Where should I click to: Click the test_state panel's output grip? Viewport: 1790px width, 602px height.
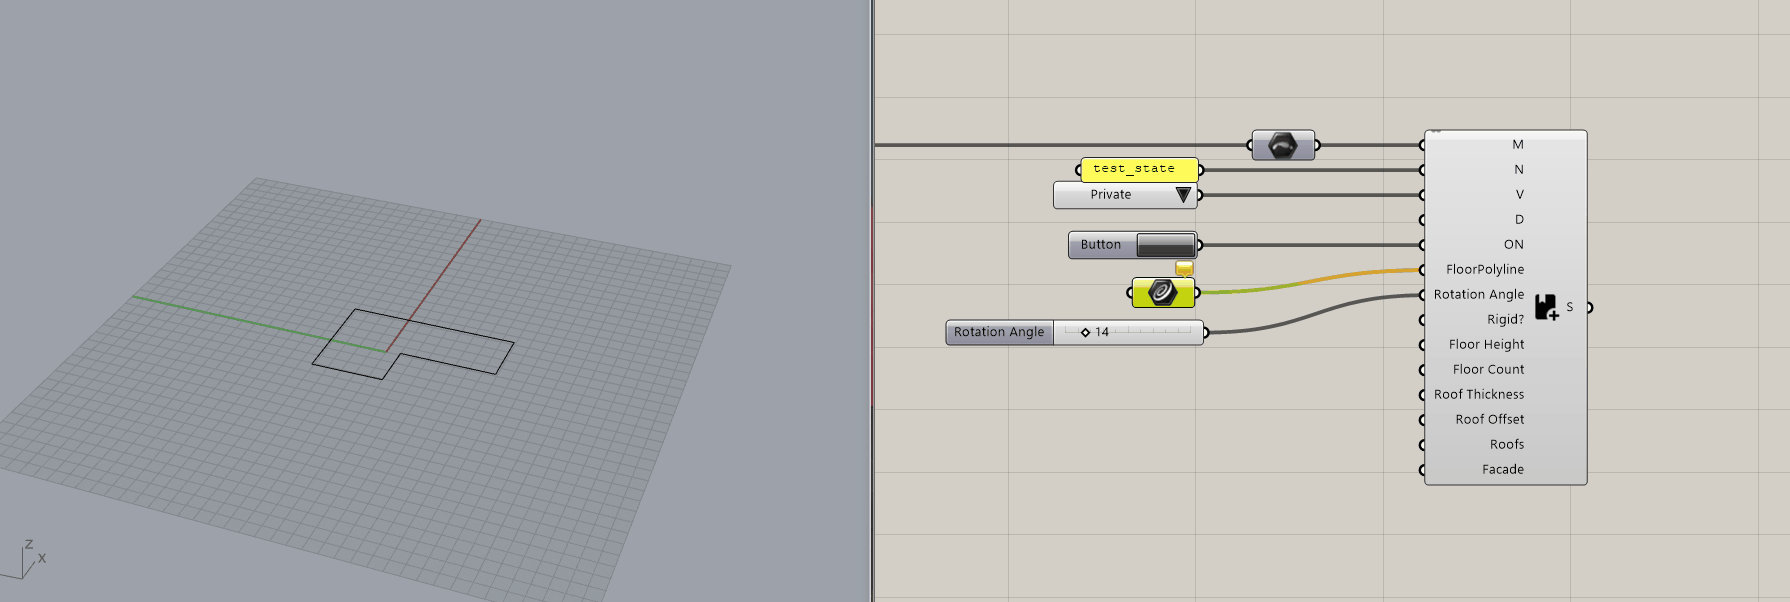pos(1201,170)
